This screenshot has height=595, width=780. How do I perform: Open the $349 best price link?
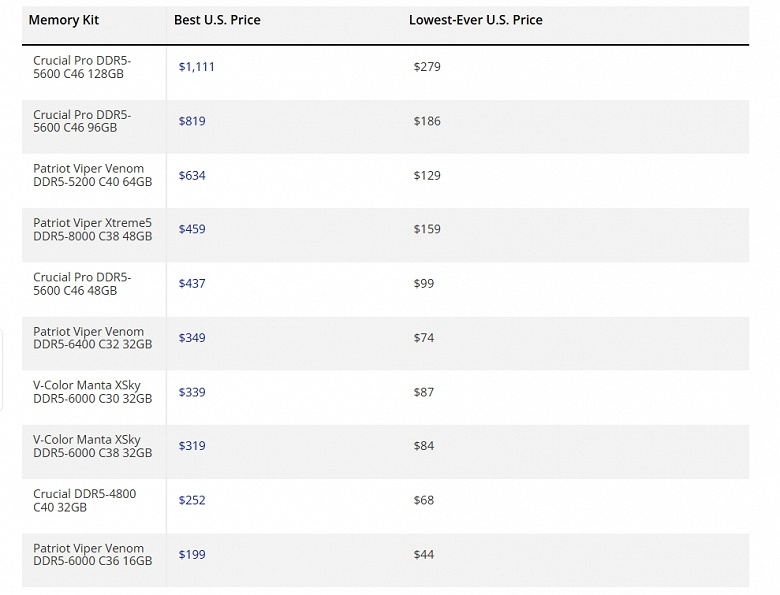point(191,338)
